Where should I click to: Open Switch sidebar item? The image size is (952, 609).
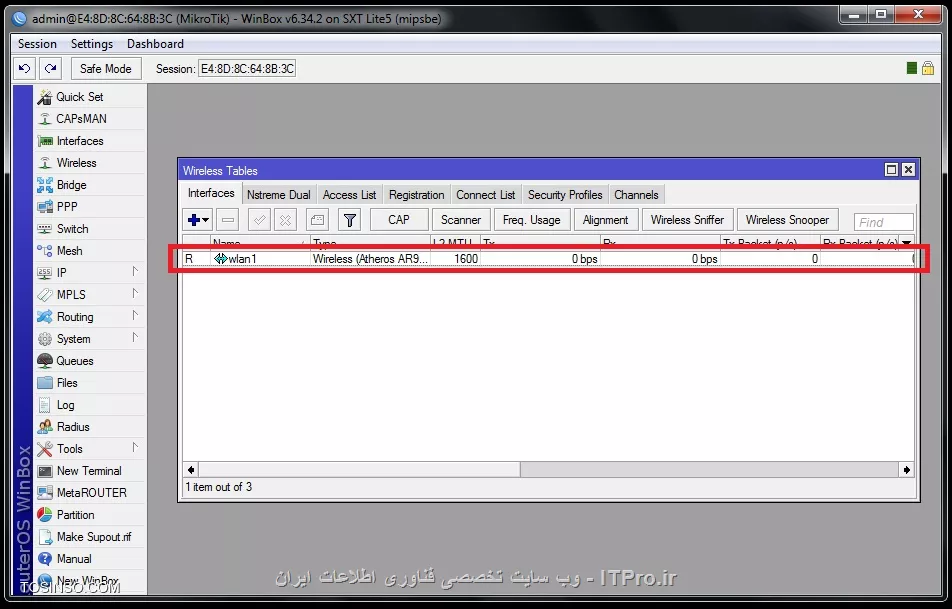click(90, 229)
